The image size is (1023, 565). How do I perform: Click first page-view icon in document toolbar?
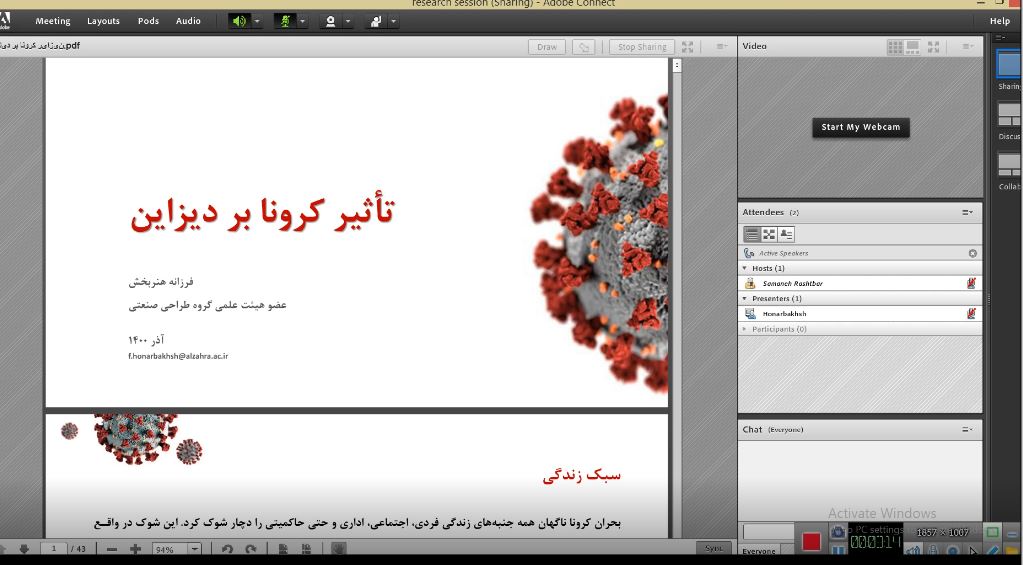tap(283, 549)
